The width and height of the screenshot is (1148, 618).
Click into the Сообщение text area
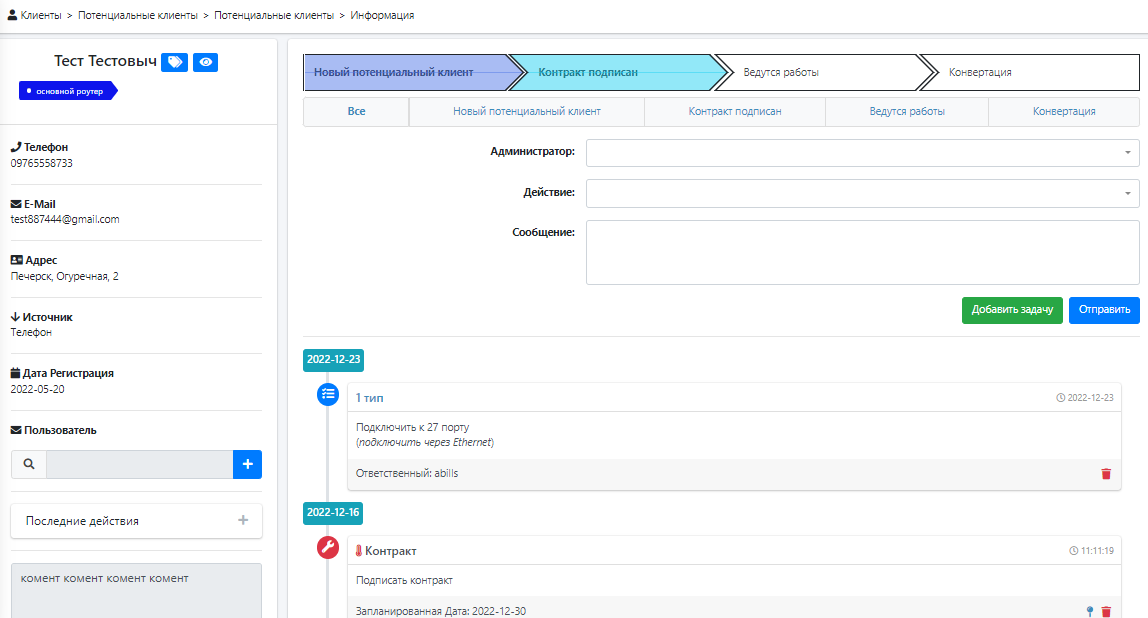click(862, 252)
